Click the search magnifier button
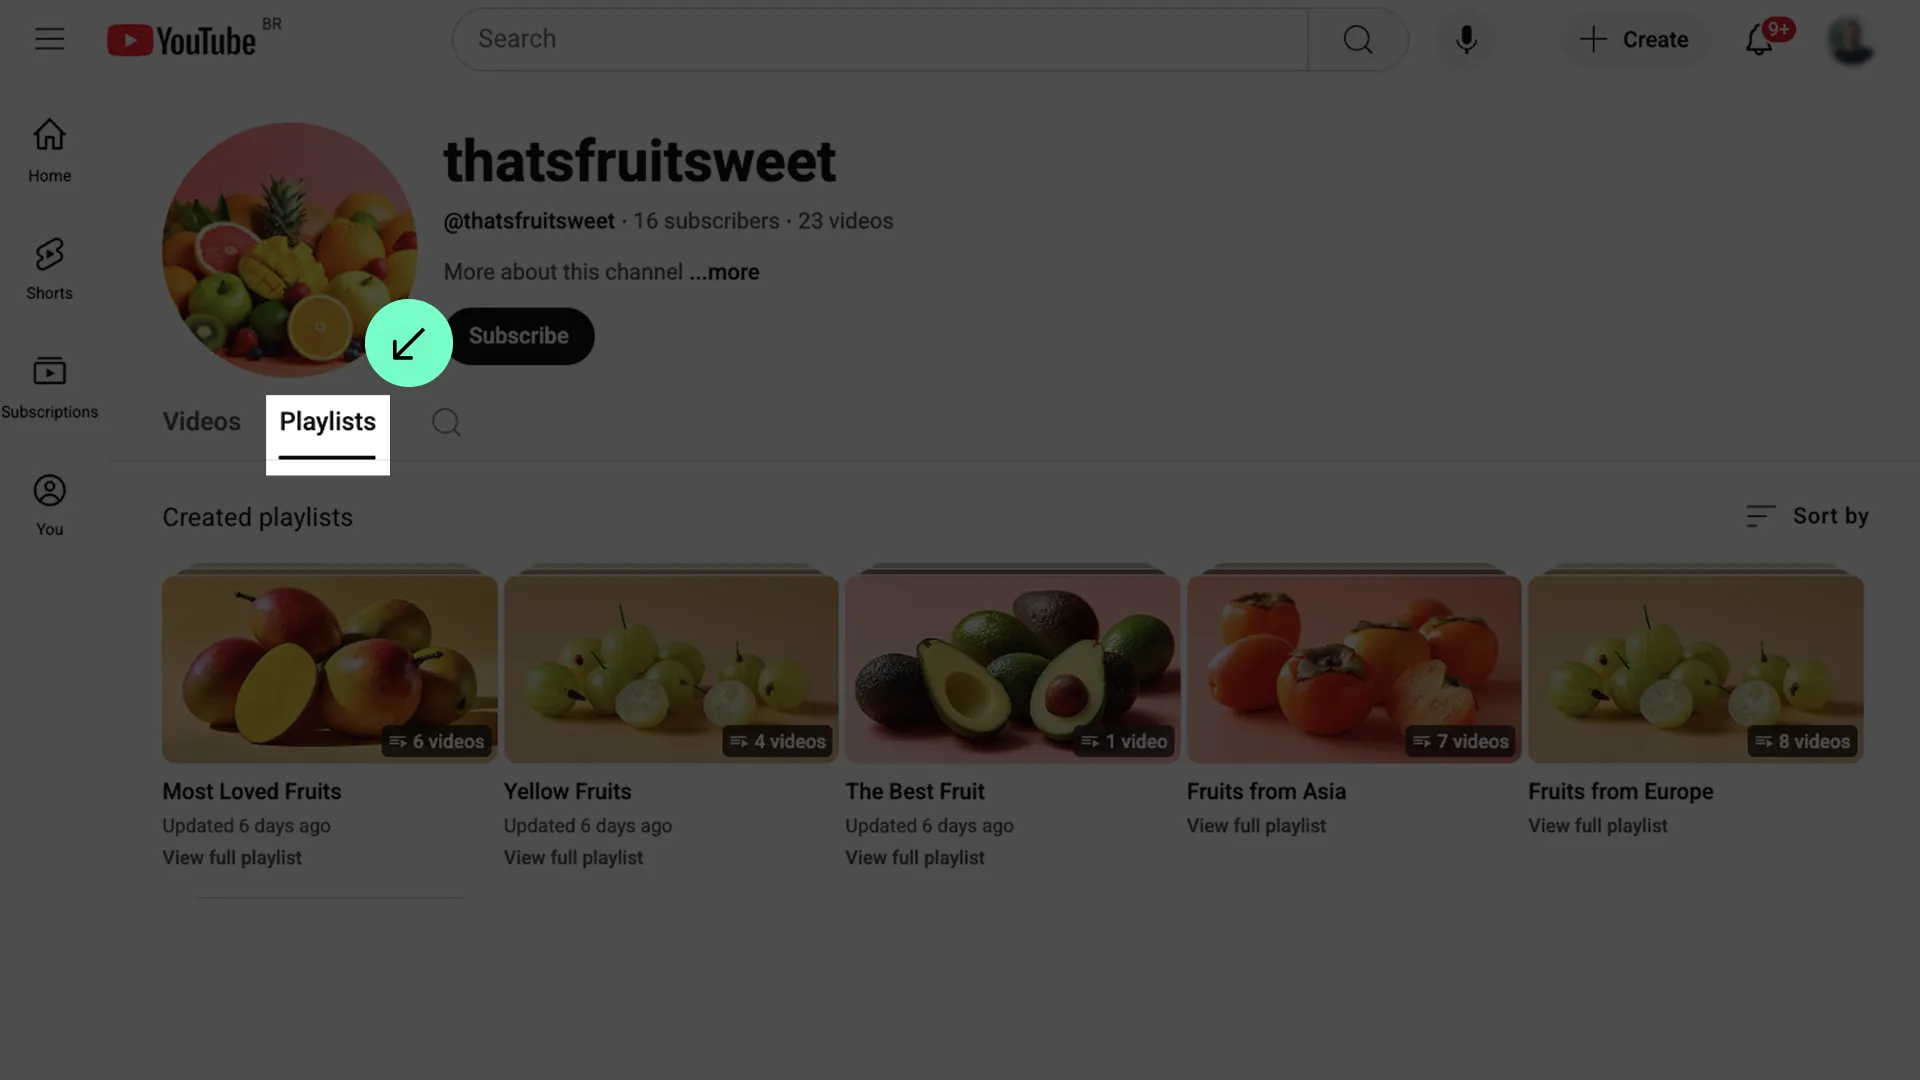This screenshot has width=1920, height=1080. click(1357, 39)
